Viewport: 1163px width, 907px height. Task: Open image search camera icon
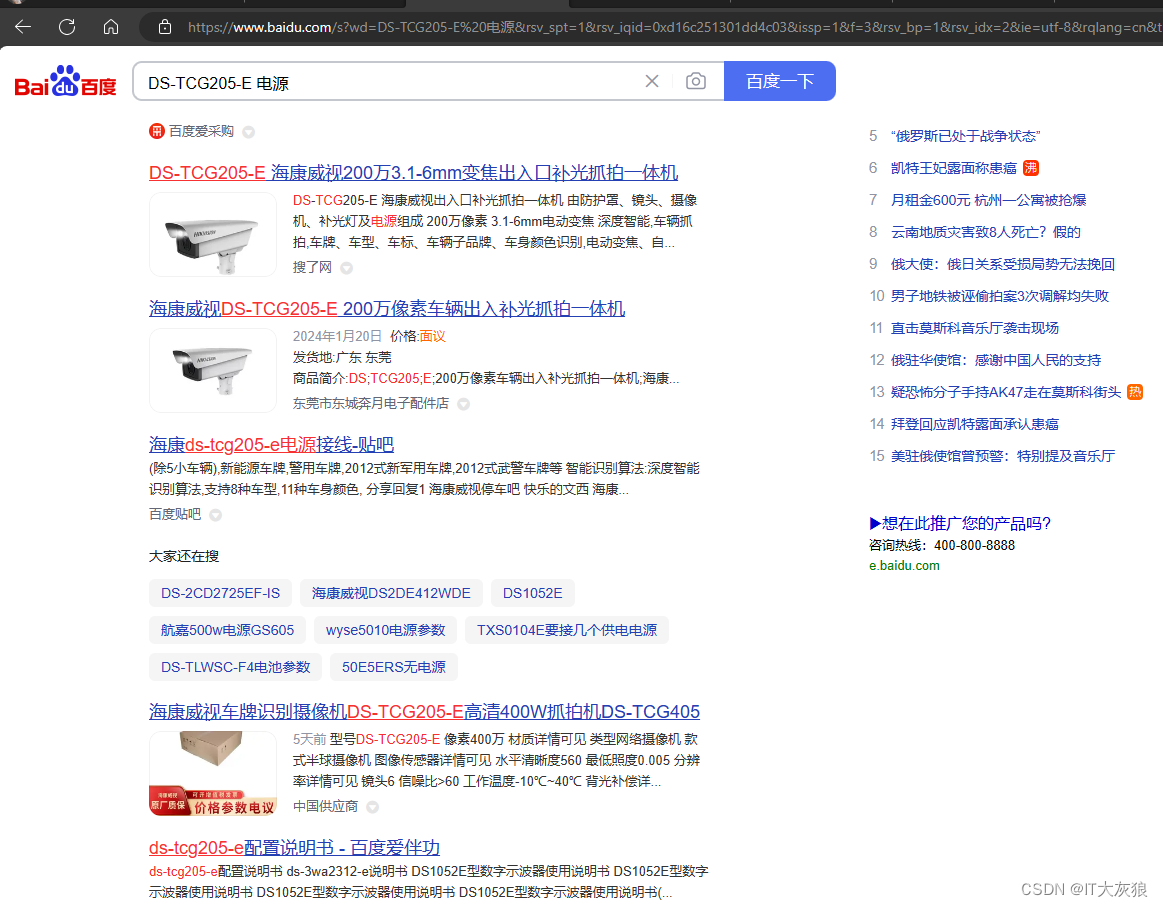click(696, 81)
